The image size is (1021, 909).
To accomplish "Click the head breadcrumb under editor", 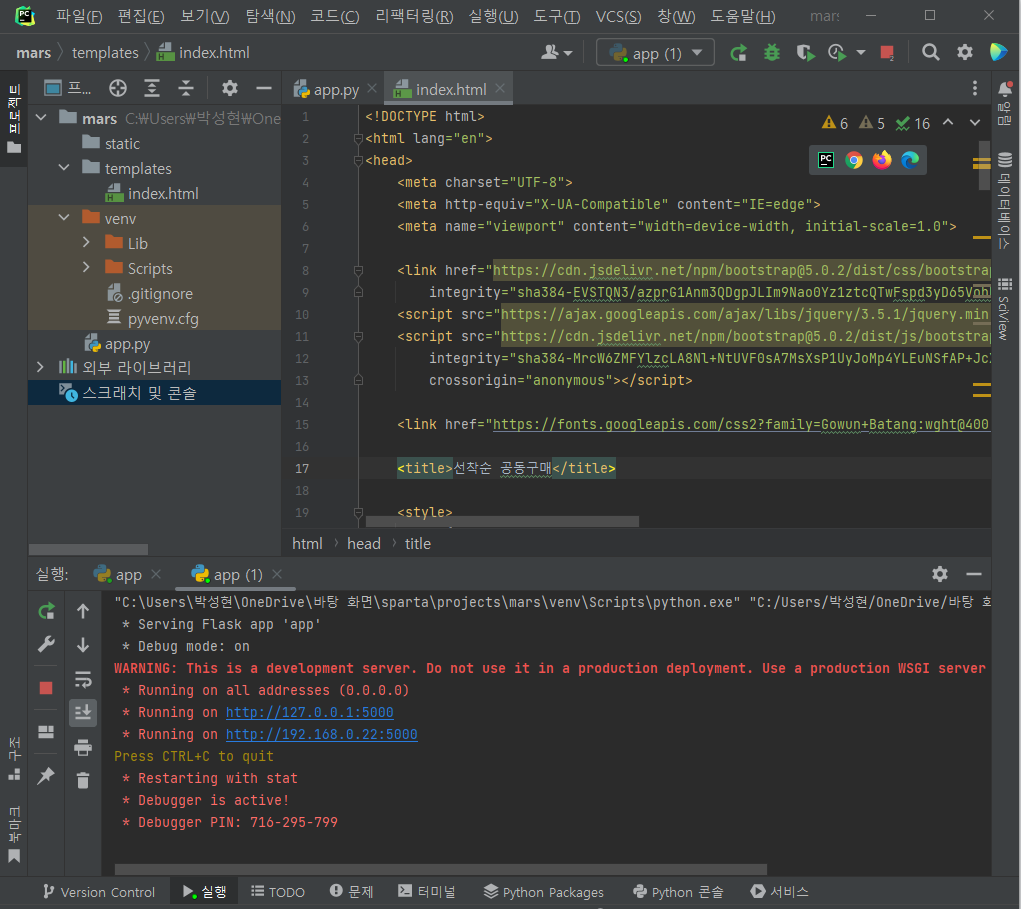I will [x=363, y=544].
